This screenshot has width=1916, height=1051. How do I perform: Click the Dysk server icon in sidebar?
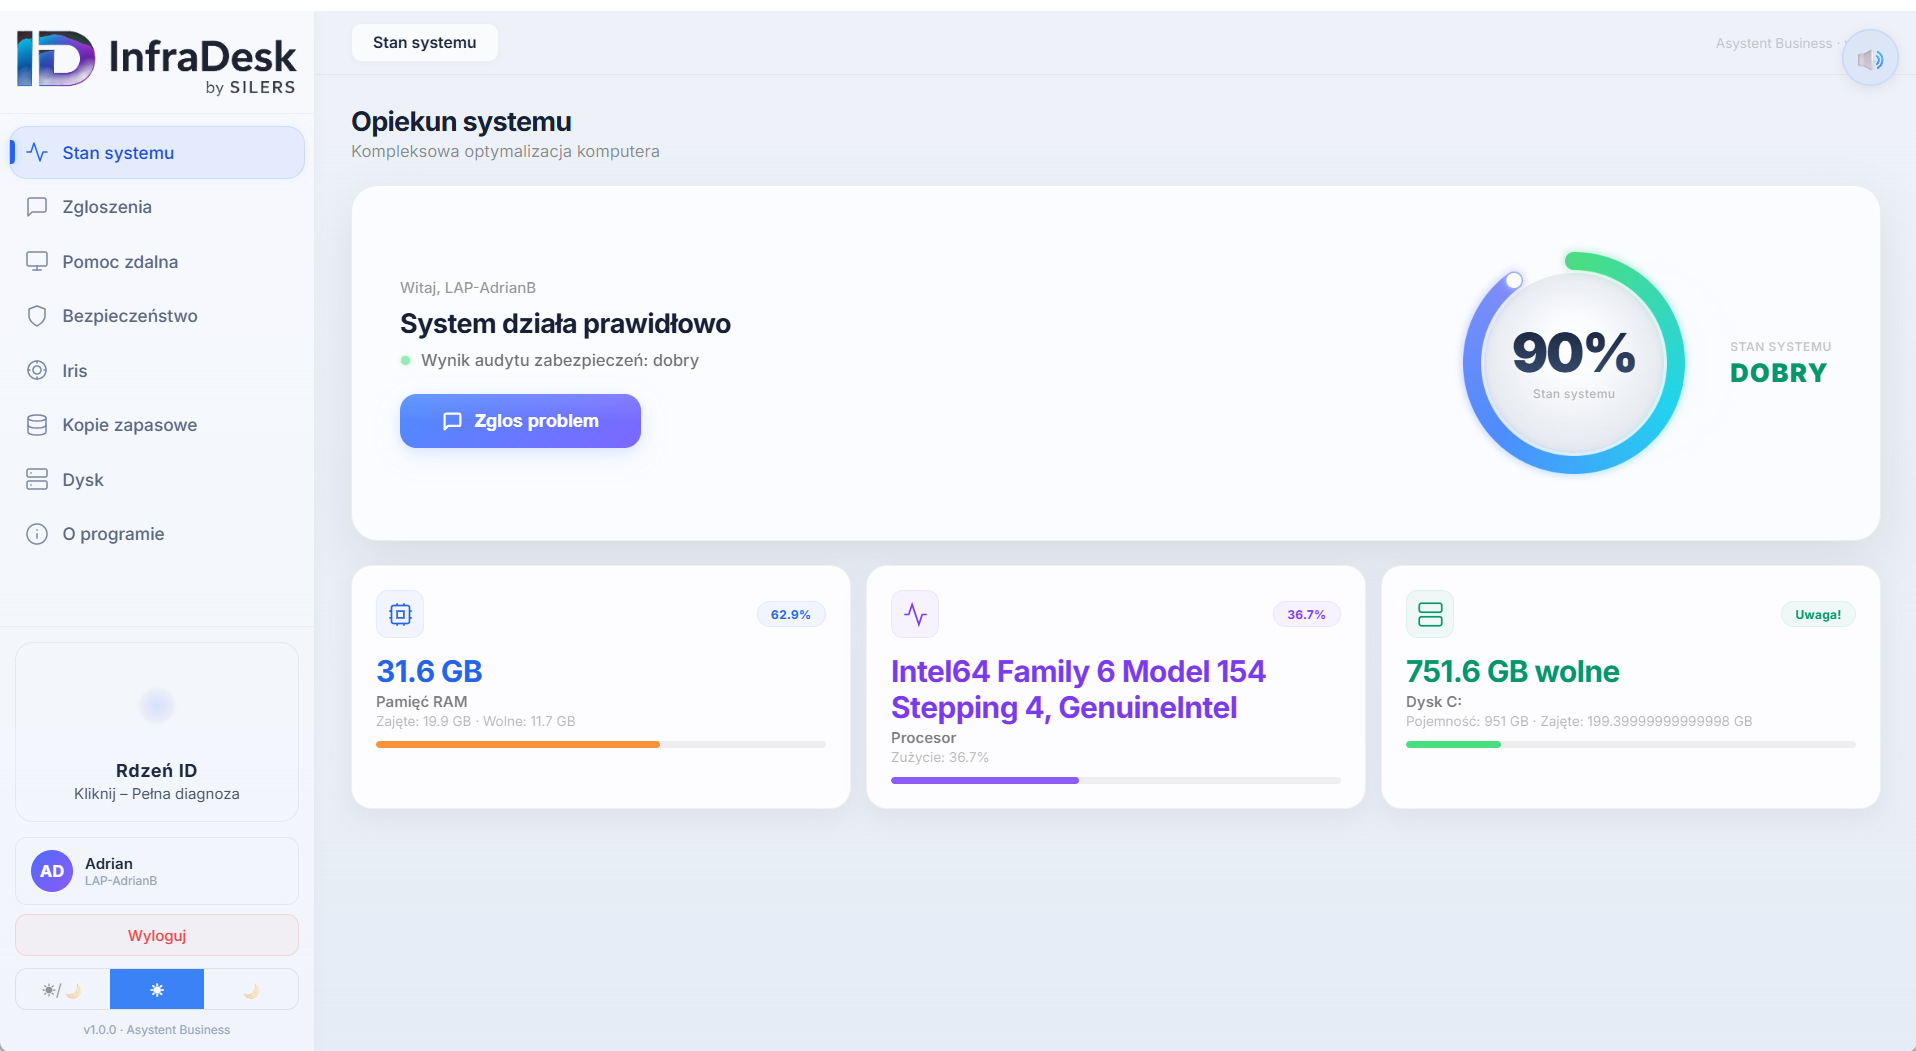tap(37, 479)
